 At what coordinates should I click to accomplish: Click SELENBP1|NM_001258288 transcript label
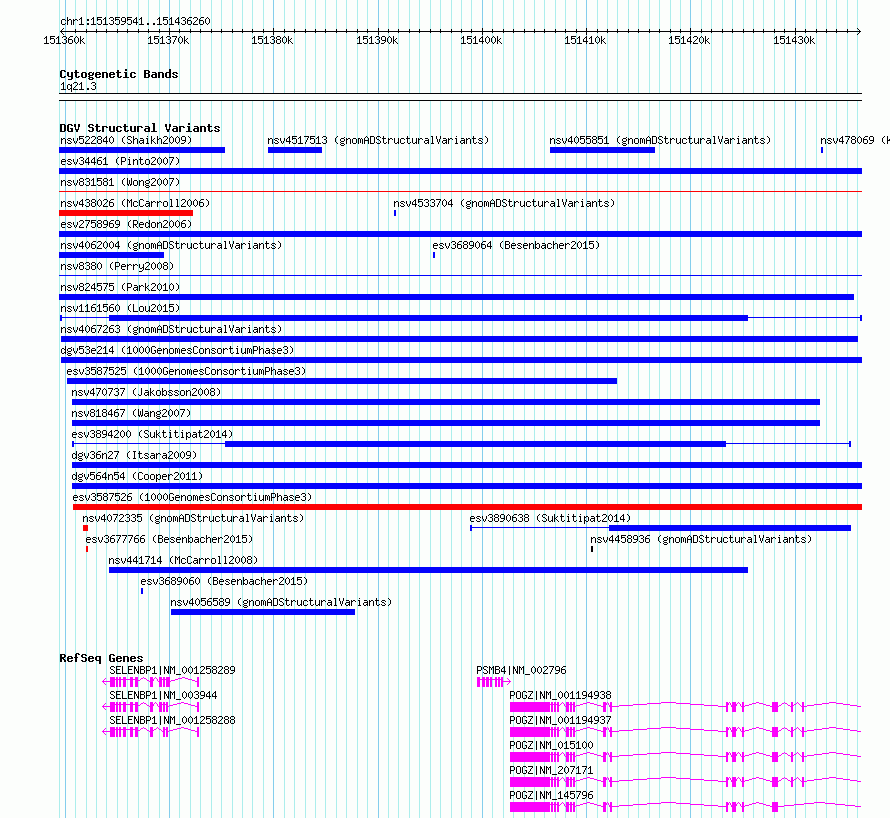(x=172, y=720)
